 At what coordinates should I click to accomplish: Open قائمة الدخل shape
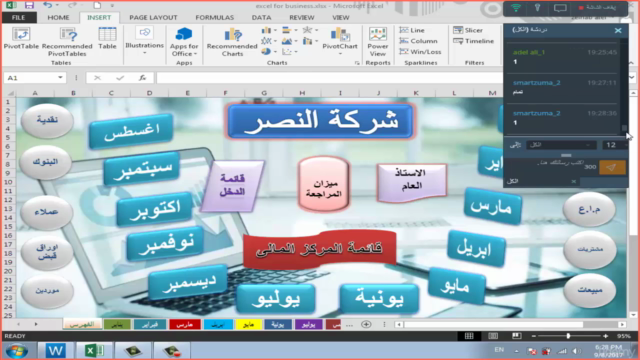point(232,185)
